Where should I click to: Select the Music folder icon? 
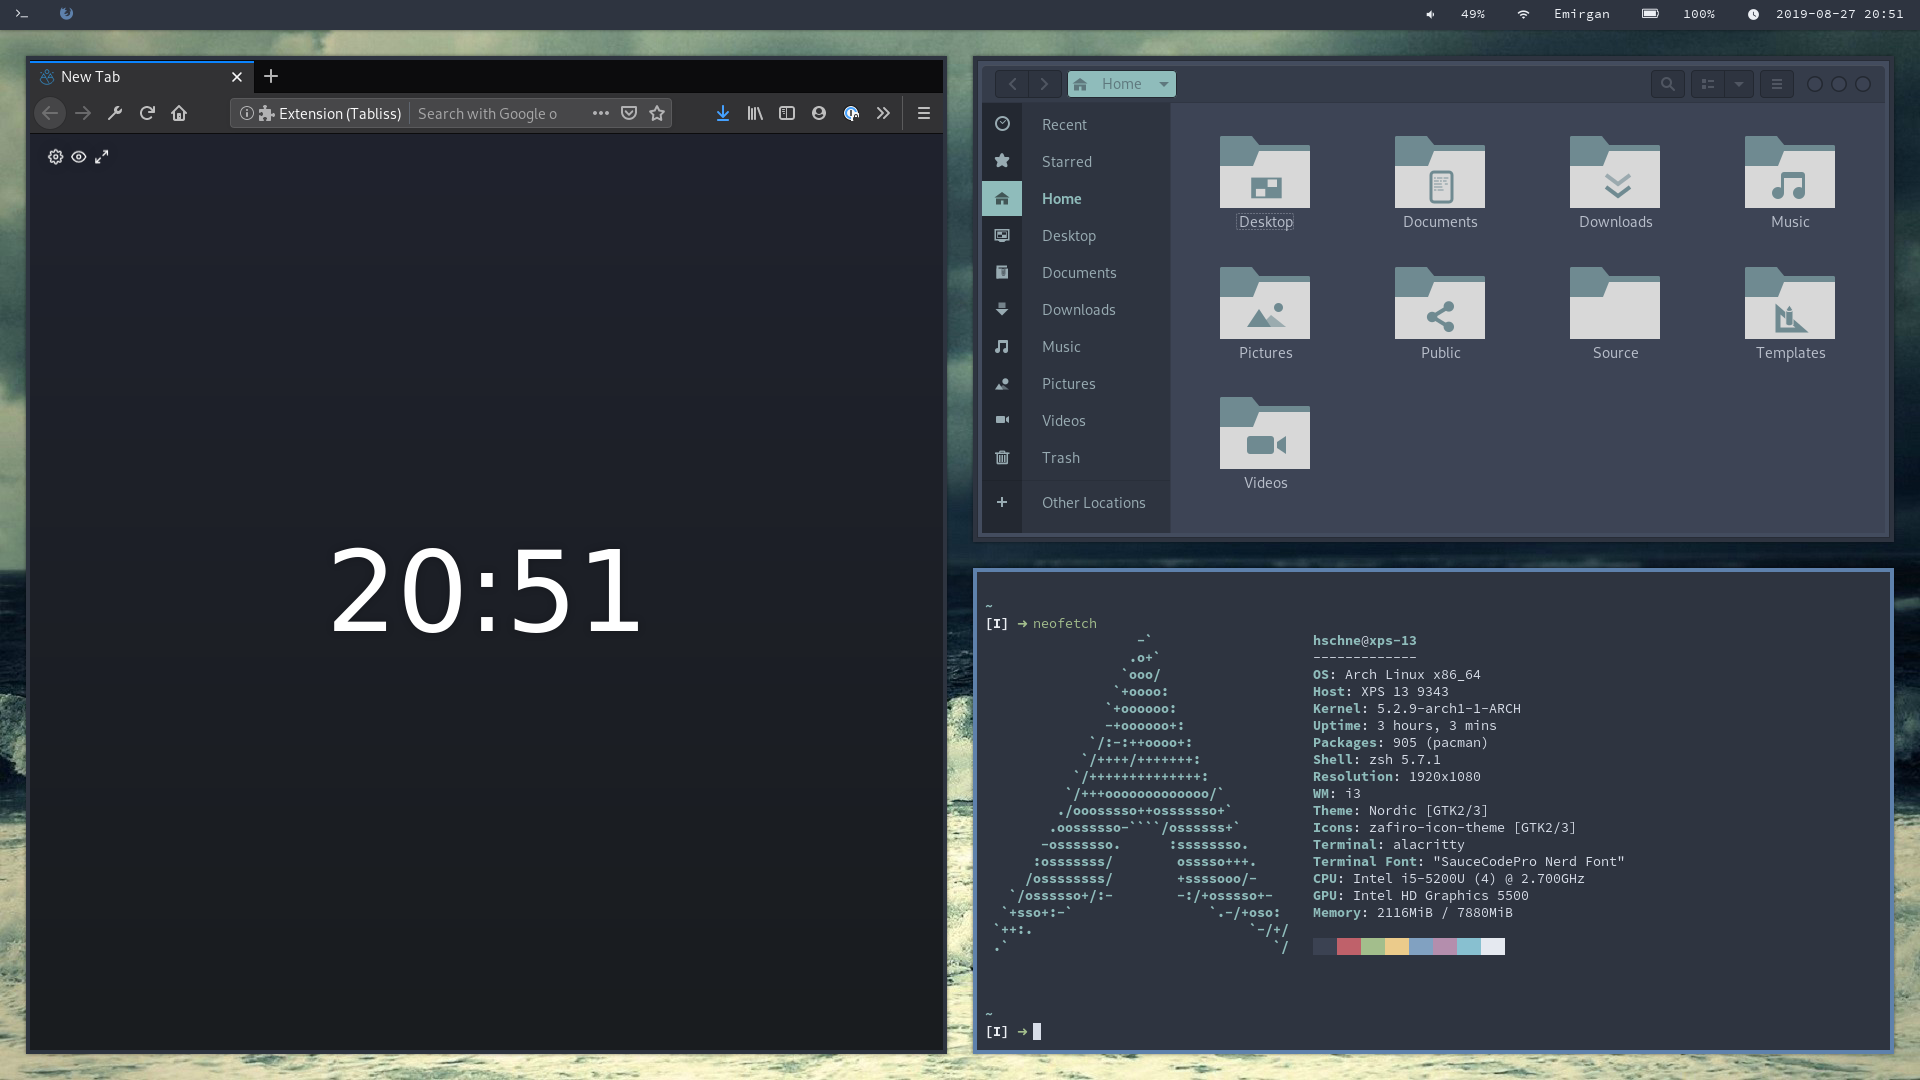pos(1790,172)
